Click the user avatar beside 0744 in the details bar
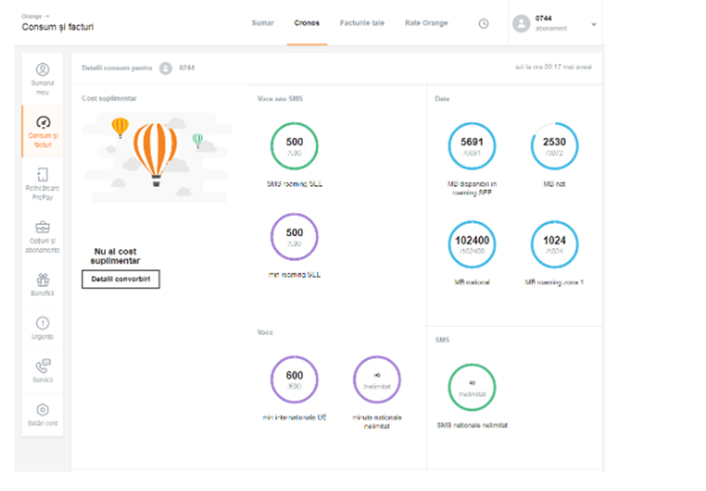The width and height of the screenshot is (706, 491). coord(165,68)
